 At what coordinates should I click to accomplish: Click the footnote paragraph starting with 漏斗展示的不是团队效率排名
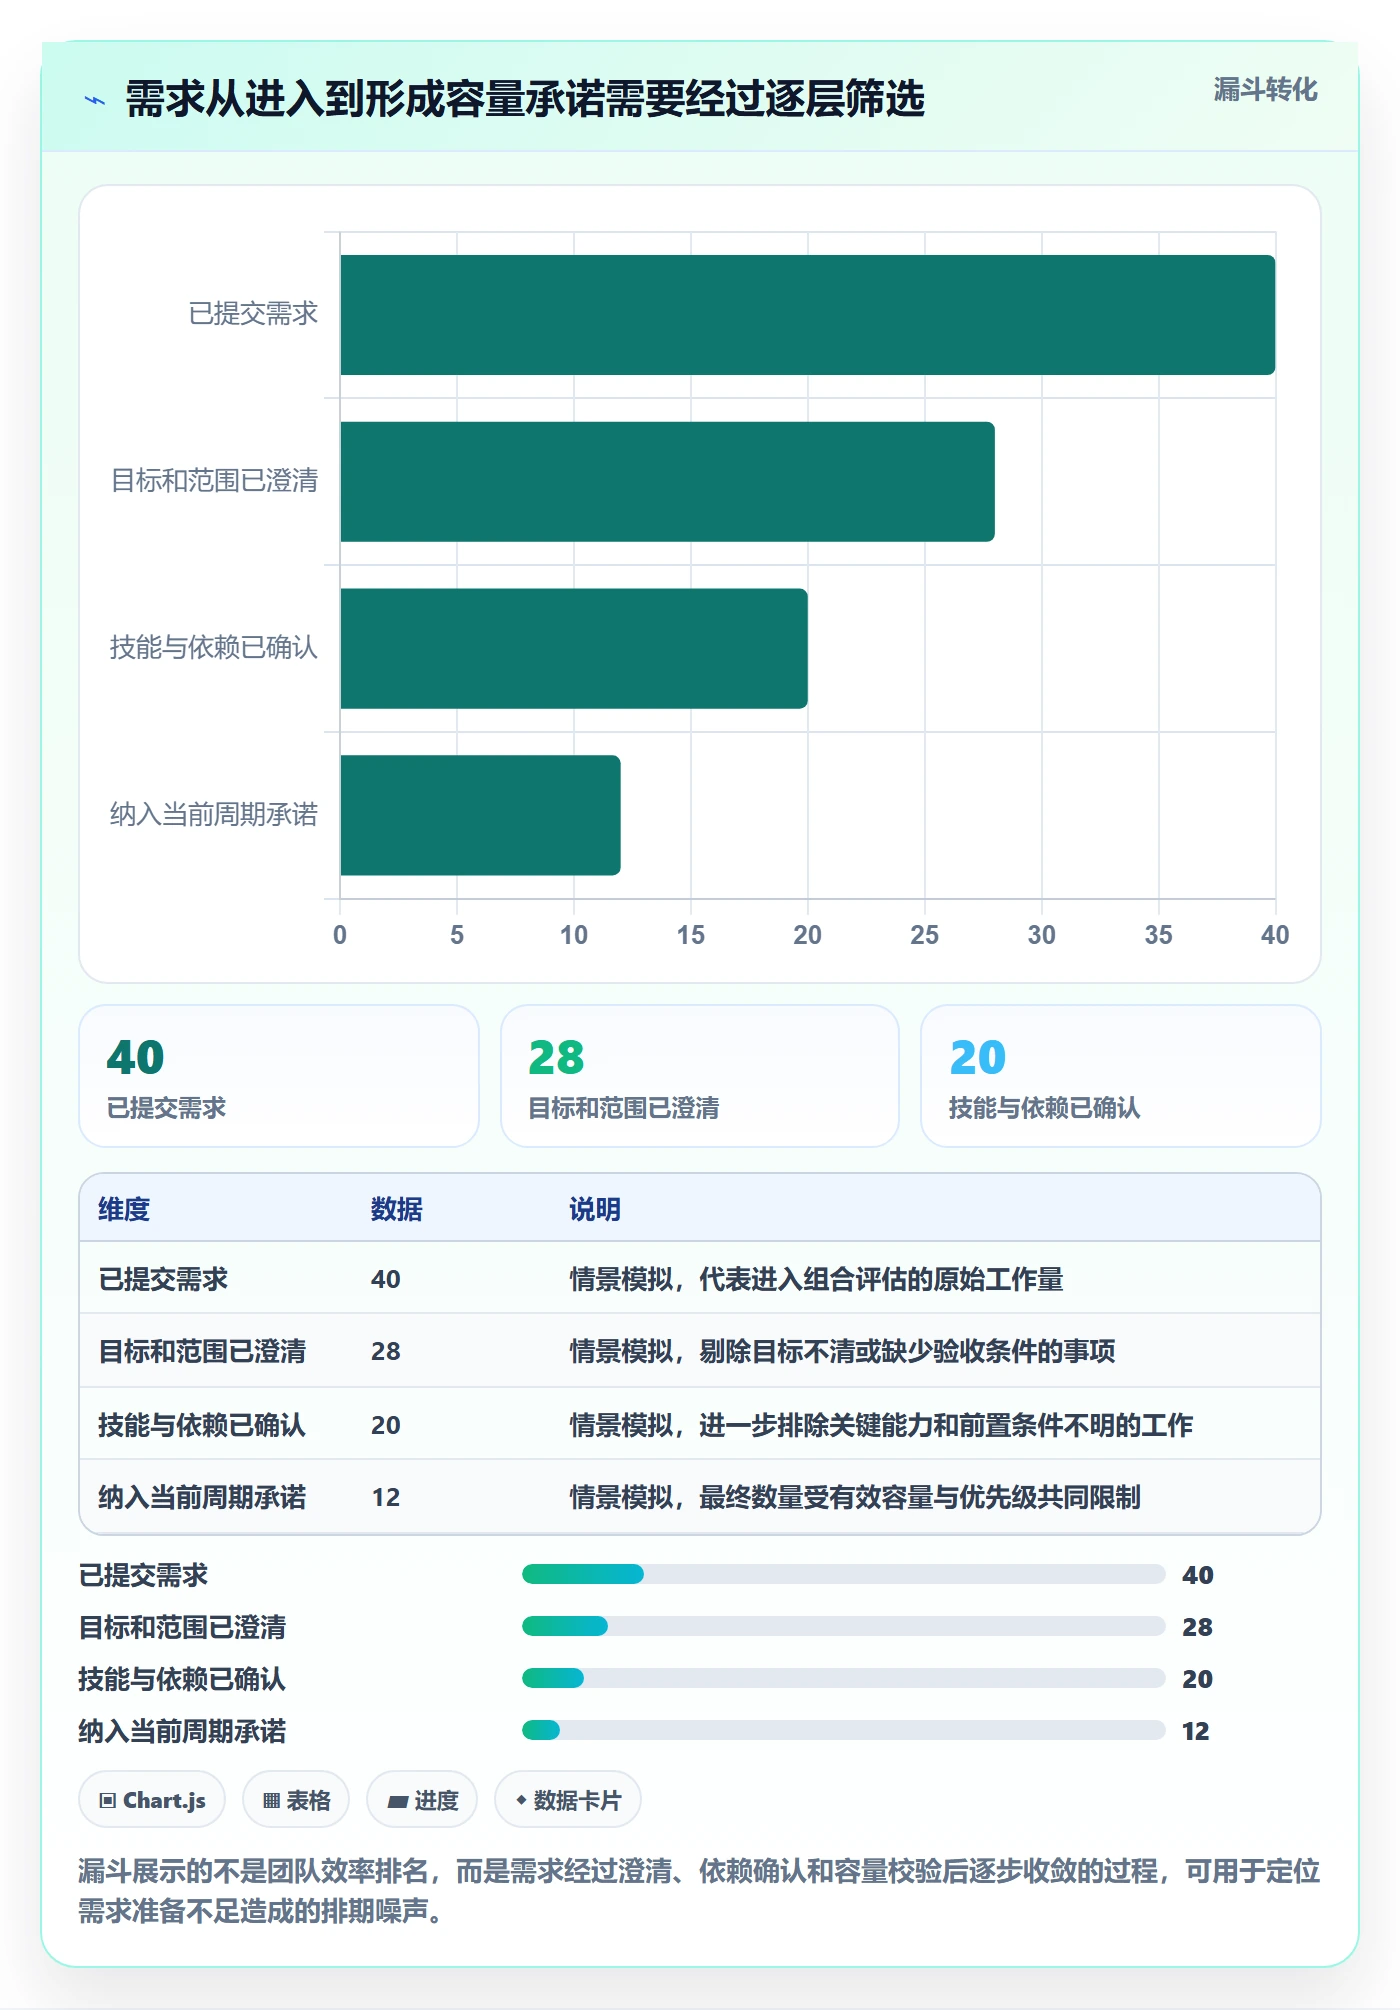700,1890
